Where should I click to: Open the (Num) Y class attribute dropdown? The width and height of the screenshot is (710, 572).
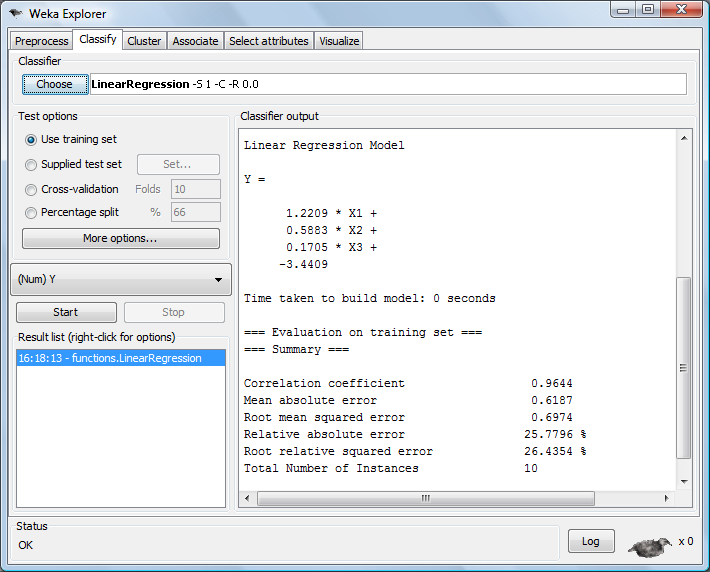(121, 279)
